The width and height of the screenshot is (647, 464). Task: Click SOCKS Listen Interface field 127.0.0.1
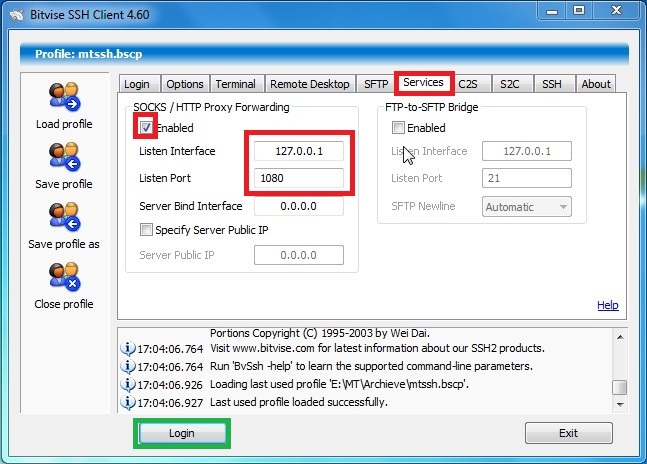coord(299,151)
